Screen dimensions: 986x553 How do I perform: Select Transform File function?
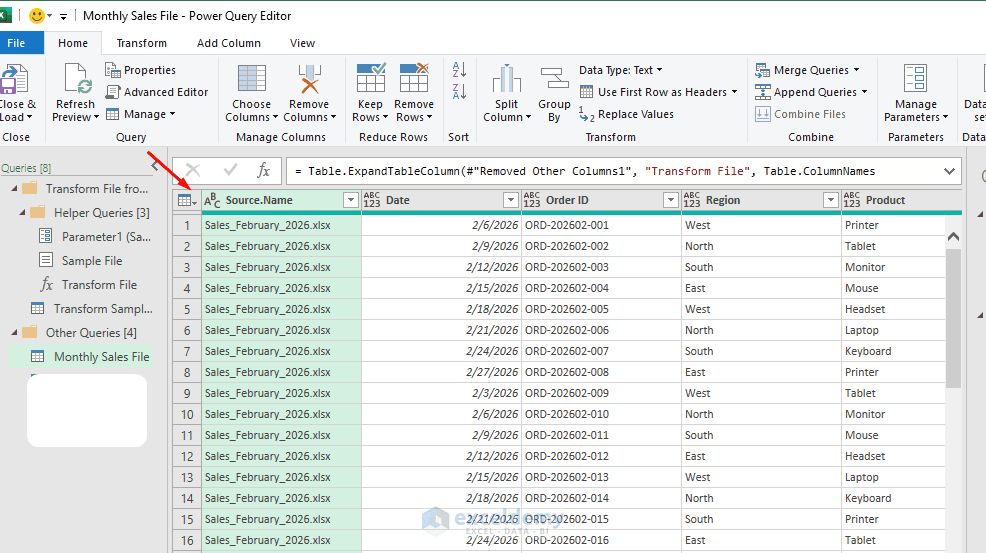click(x=88, y=284)
